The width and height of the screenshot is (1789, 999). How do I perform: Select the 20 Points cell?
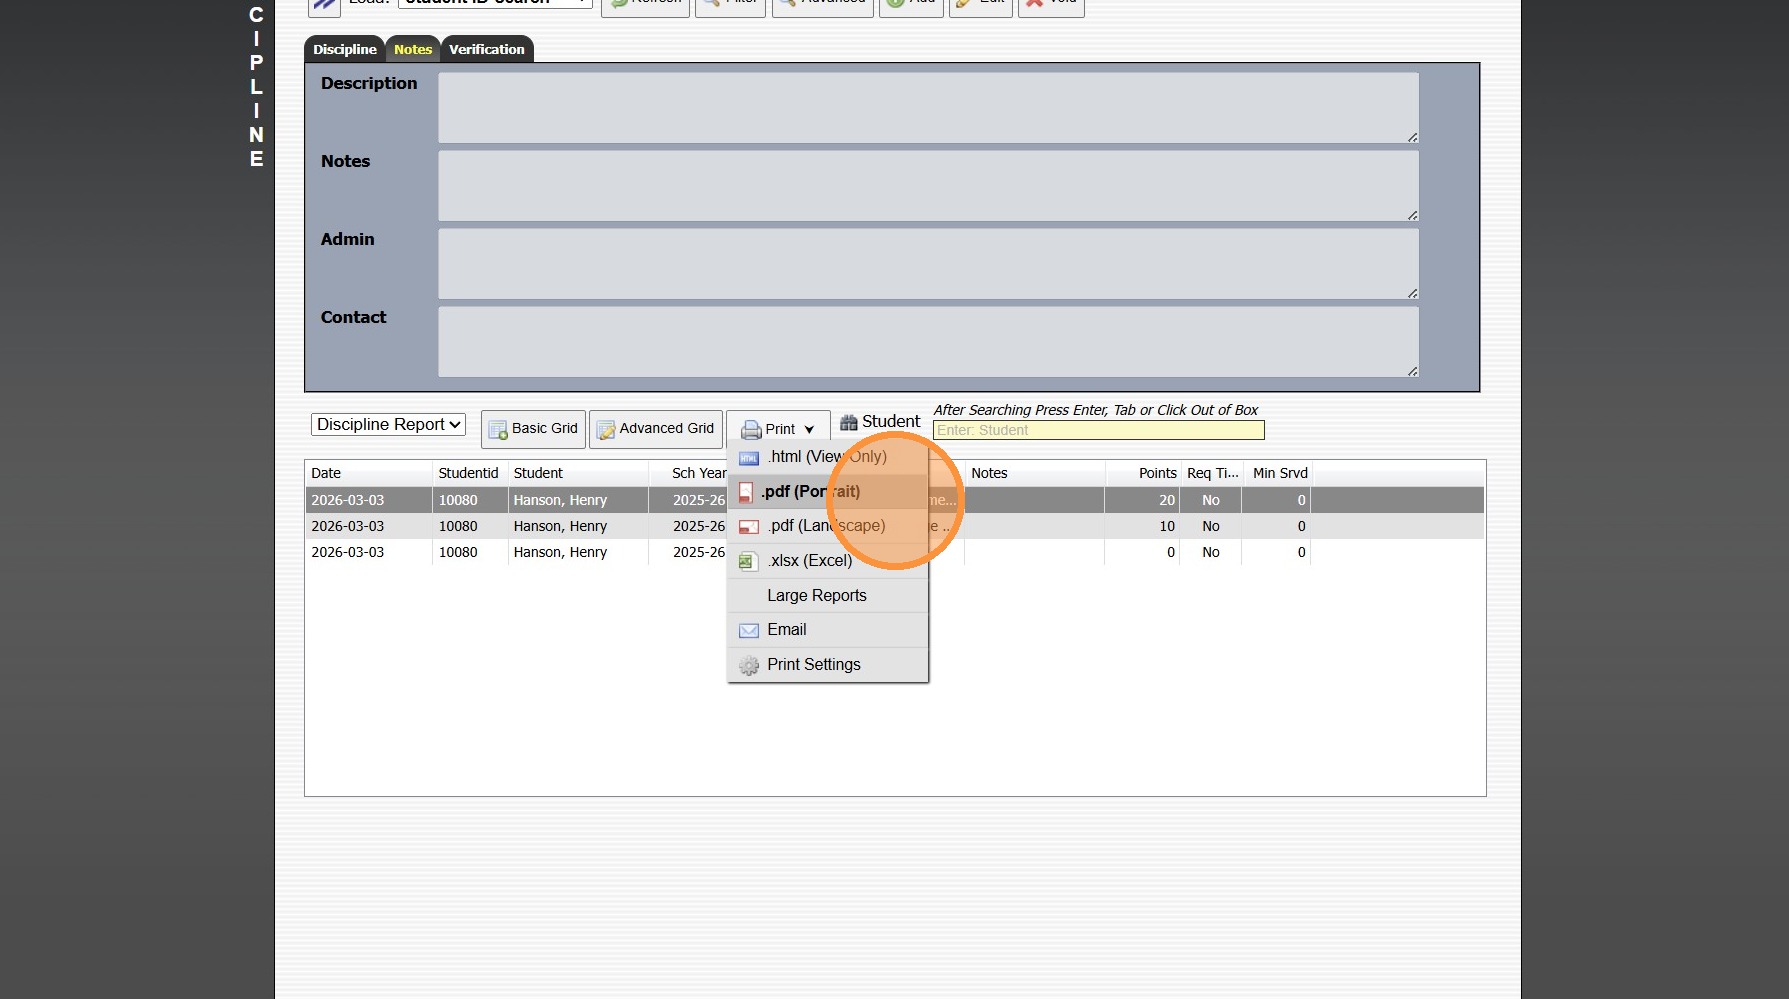[x=1142, y=500]
